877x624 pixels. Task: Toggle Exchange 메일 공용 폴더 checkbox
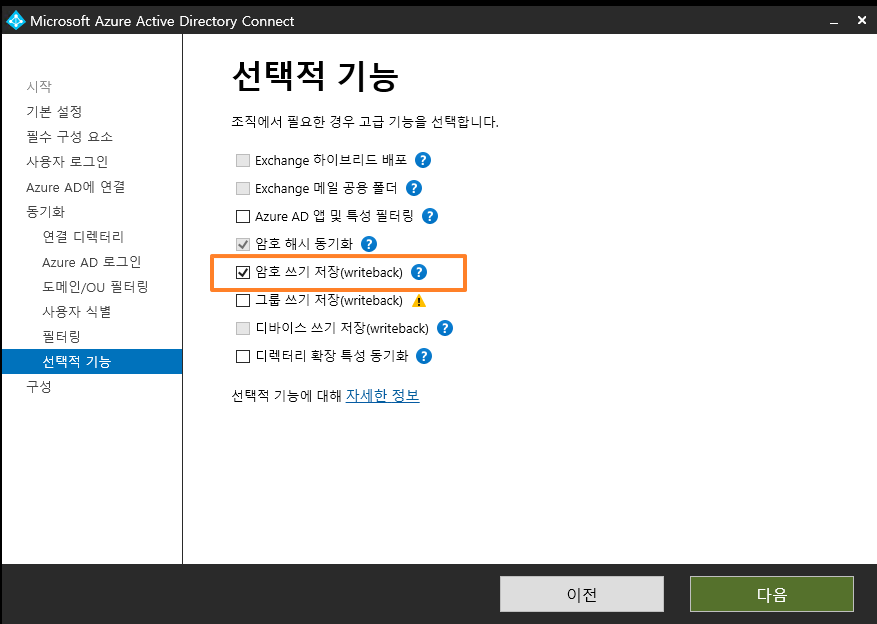(x=243, y=188)
